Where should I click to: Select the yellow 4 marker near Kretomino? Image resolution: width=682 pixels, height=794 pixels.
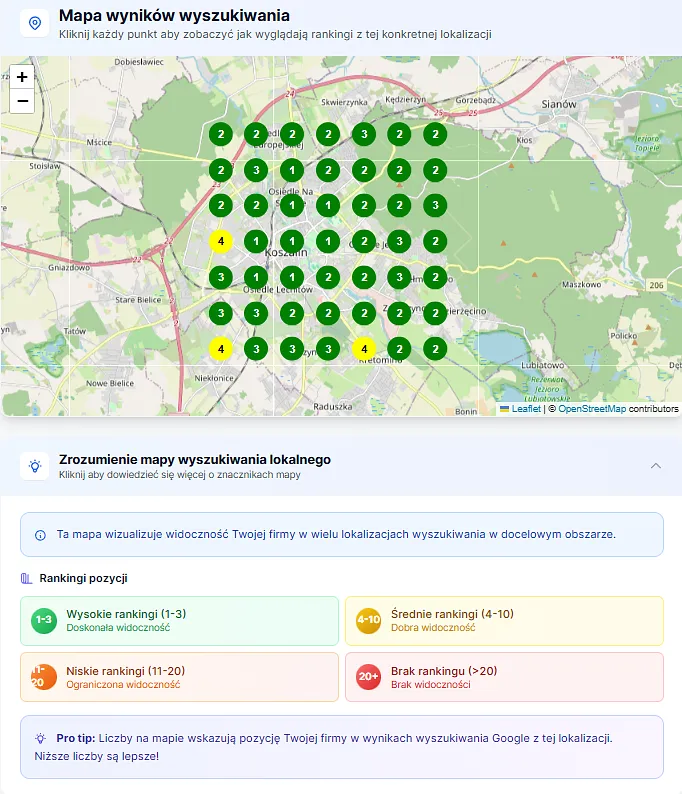coord(364,349)
